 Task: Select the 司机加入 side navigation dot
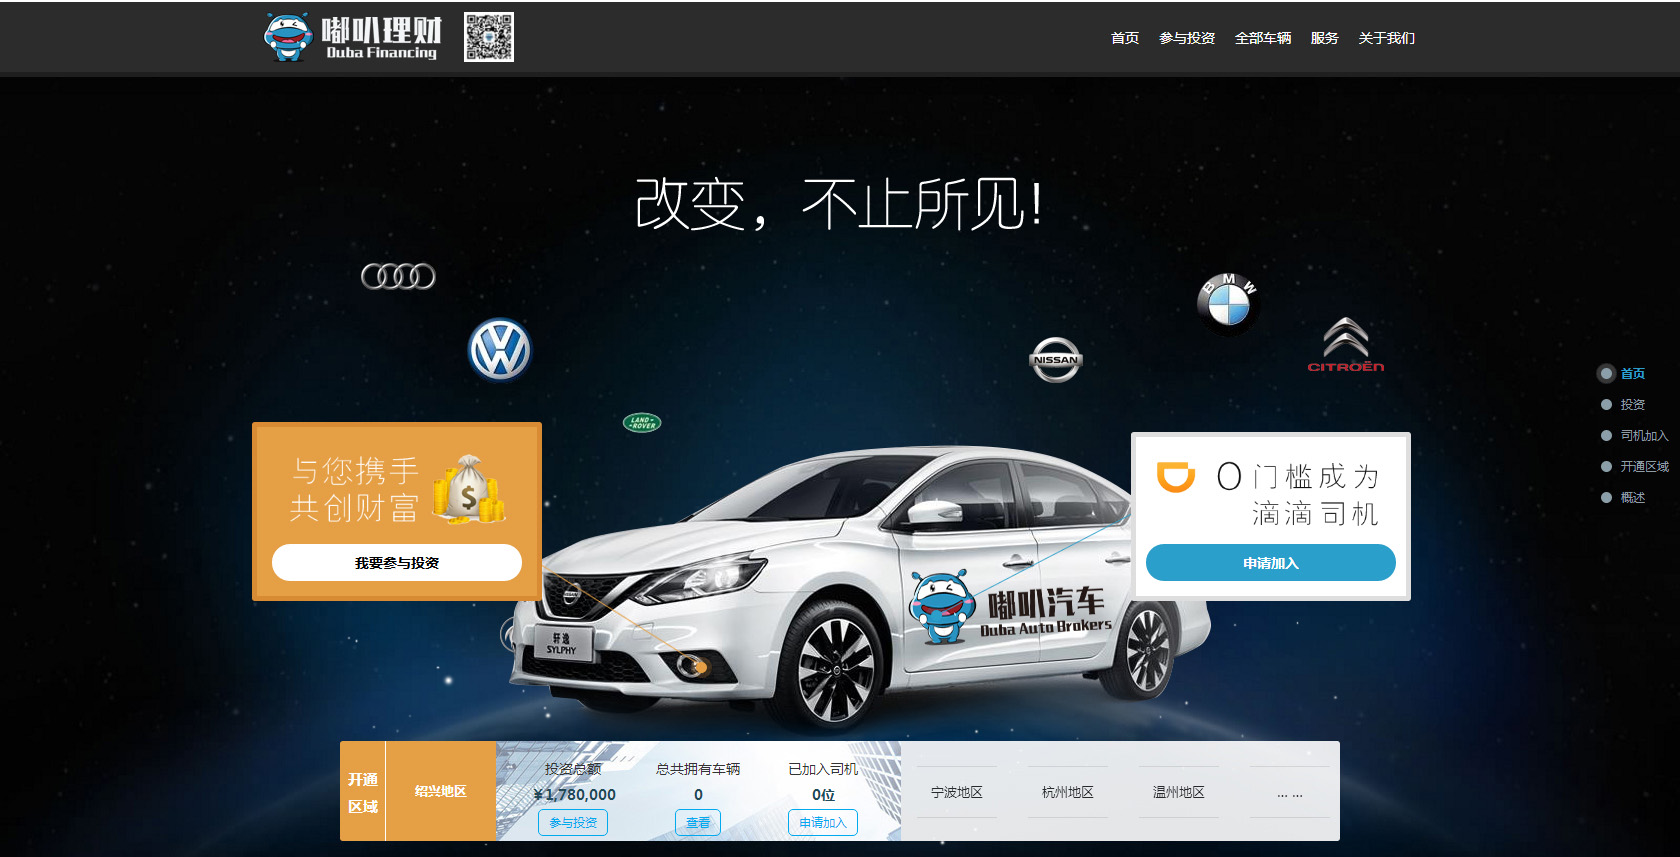1606,436
